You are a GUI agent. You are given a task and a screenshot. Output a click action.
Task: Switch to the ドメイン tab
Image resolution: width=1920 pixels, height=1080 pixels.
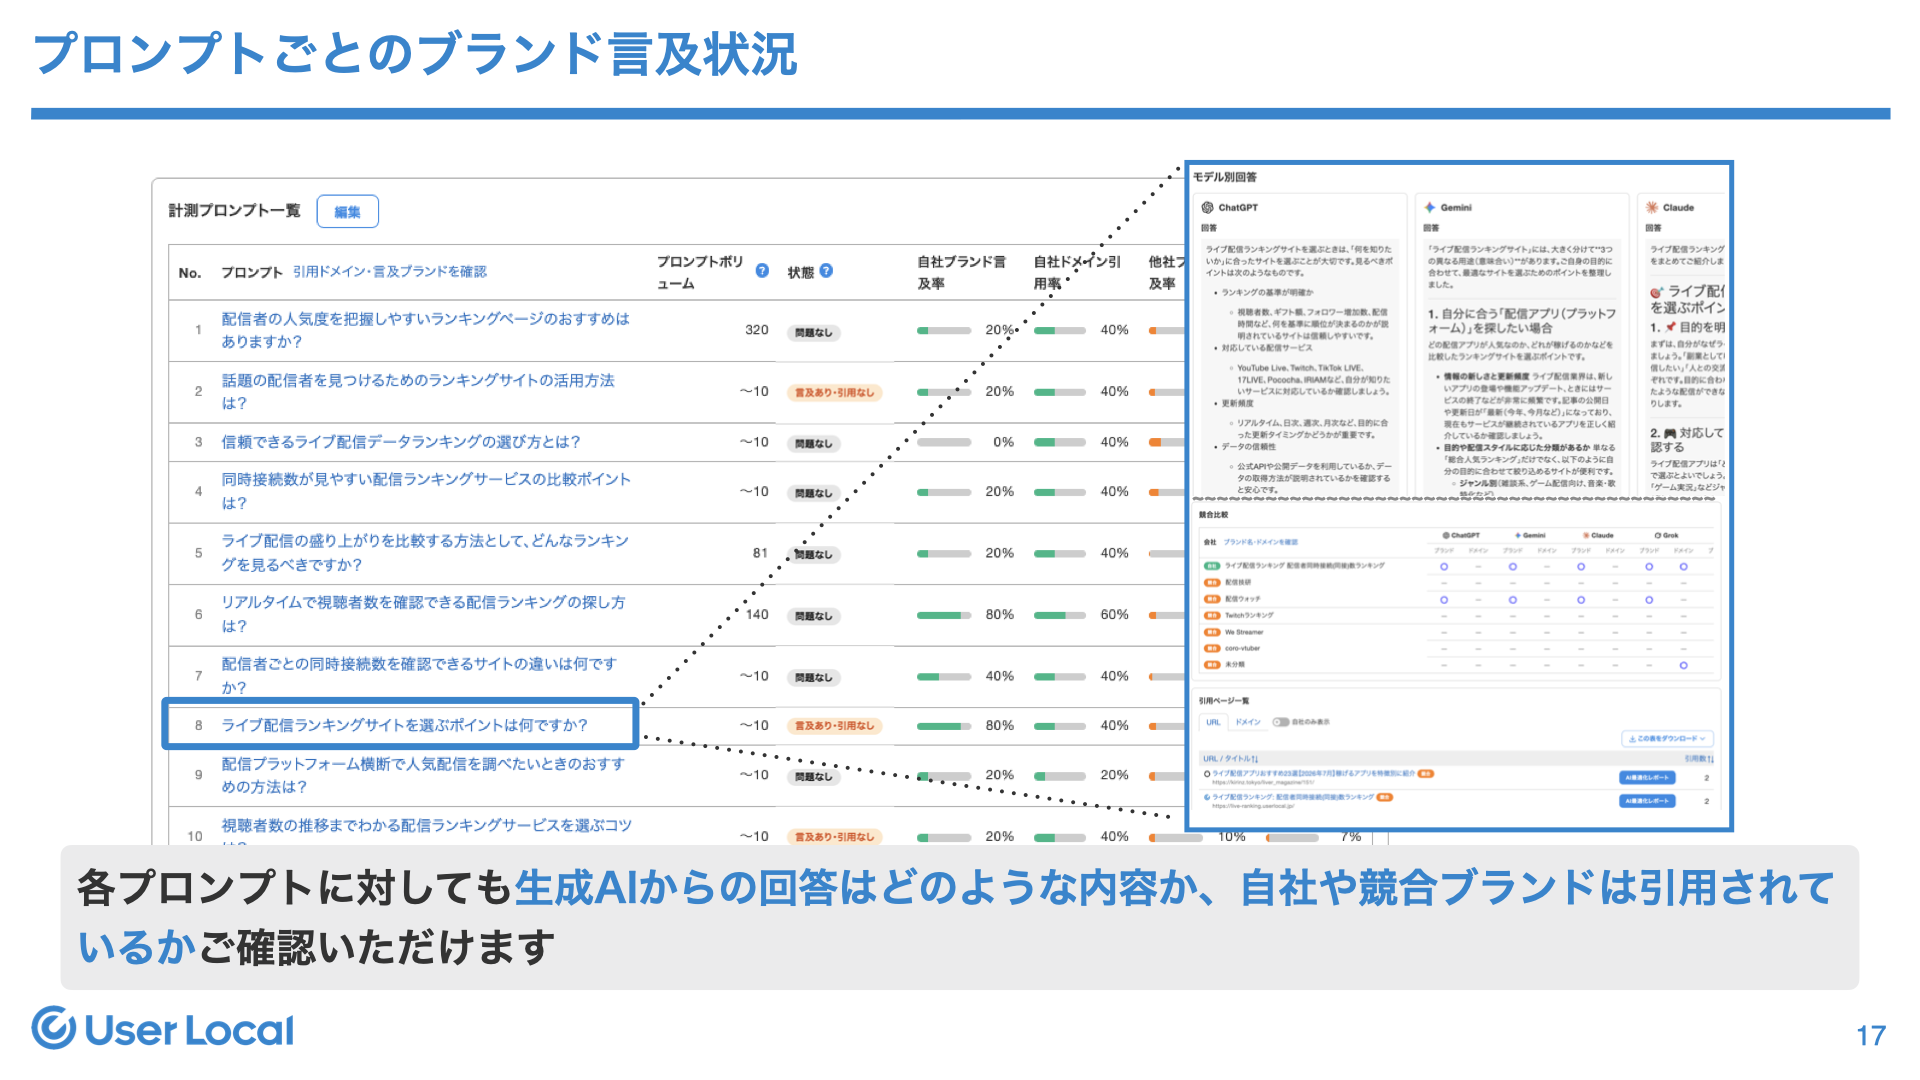point(1248,722)
